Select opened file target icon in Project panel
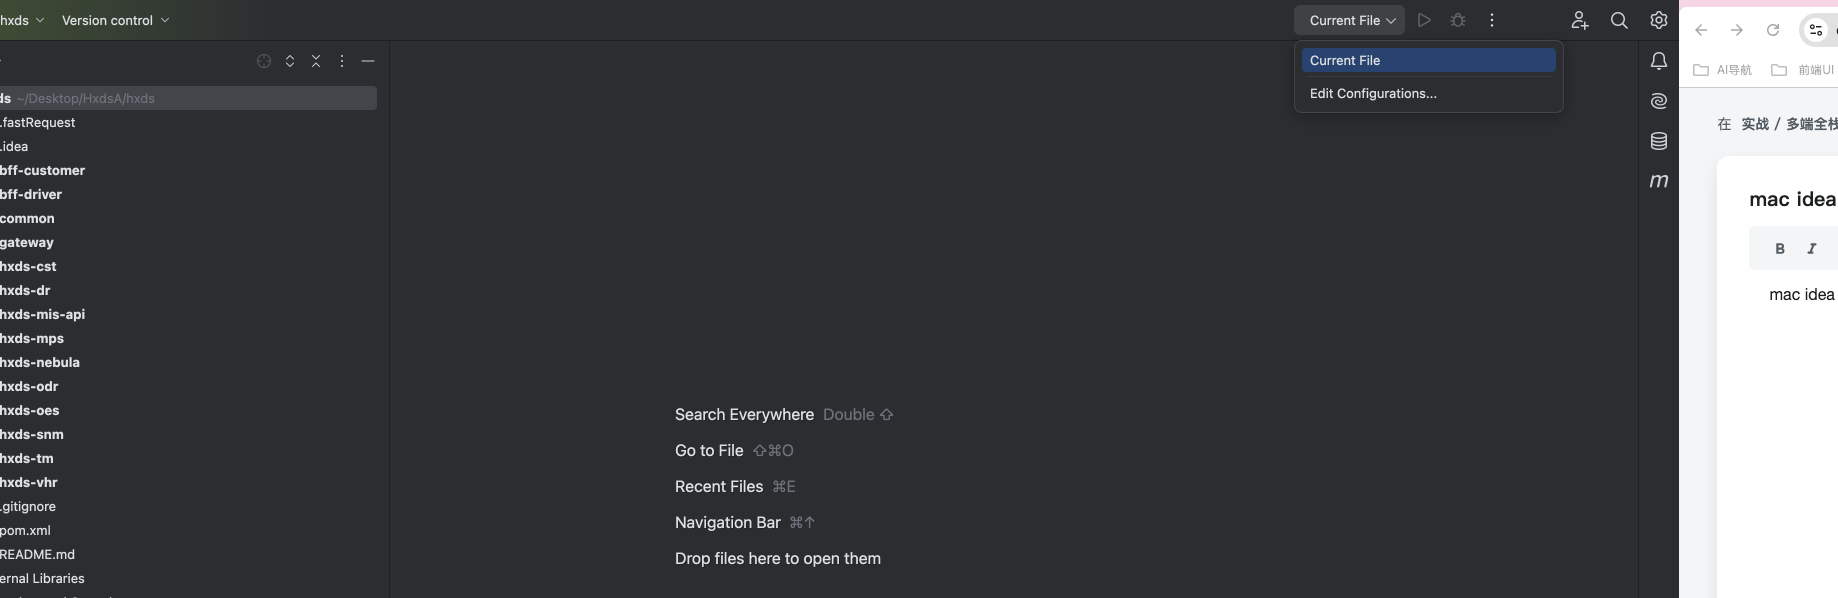 tap(264, 61)
